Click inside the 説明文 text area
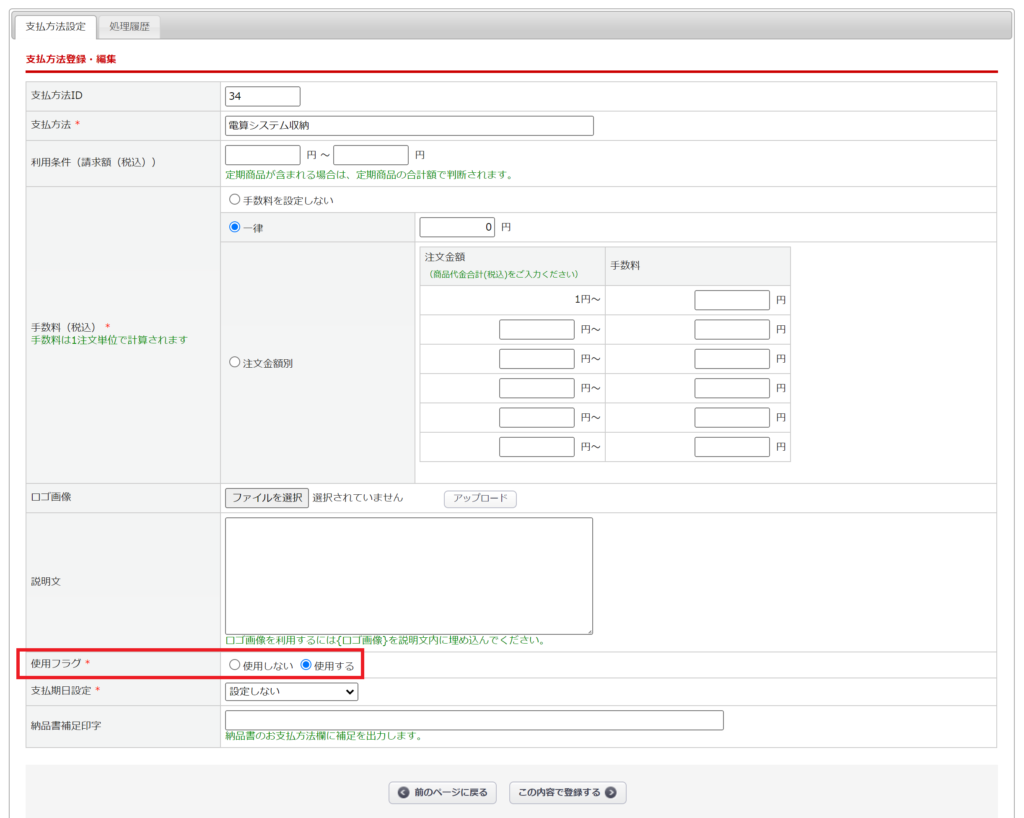Image resolution: width=1024 pixels, height=818 pixels. pyautogui.click(x=409, y=575)
